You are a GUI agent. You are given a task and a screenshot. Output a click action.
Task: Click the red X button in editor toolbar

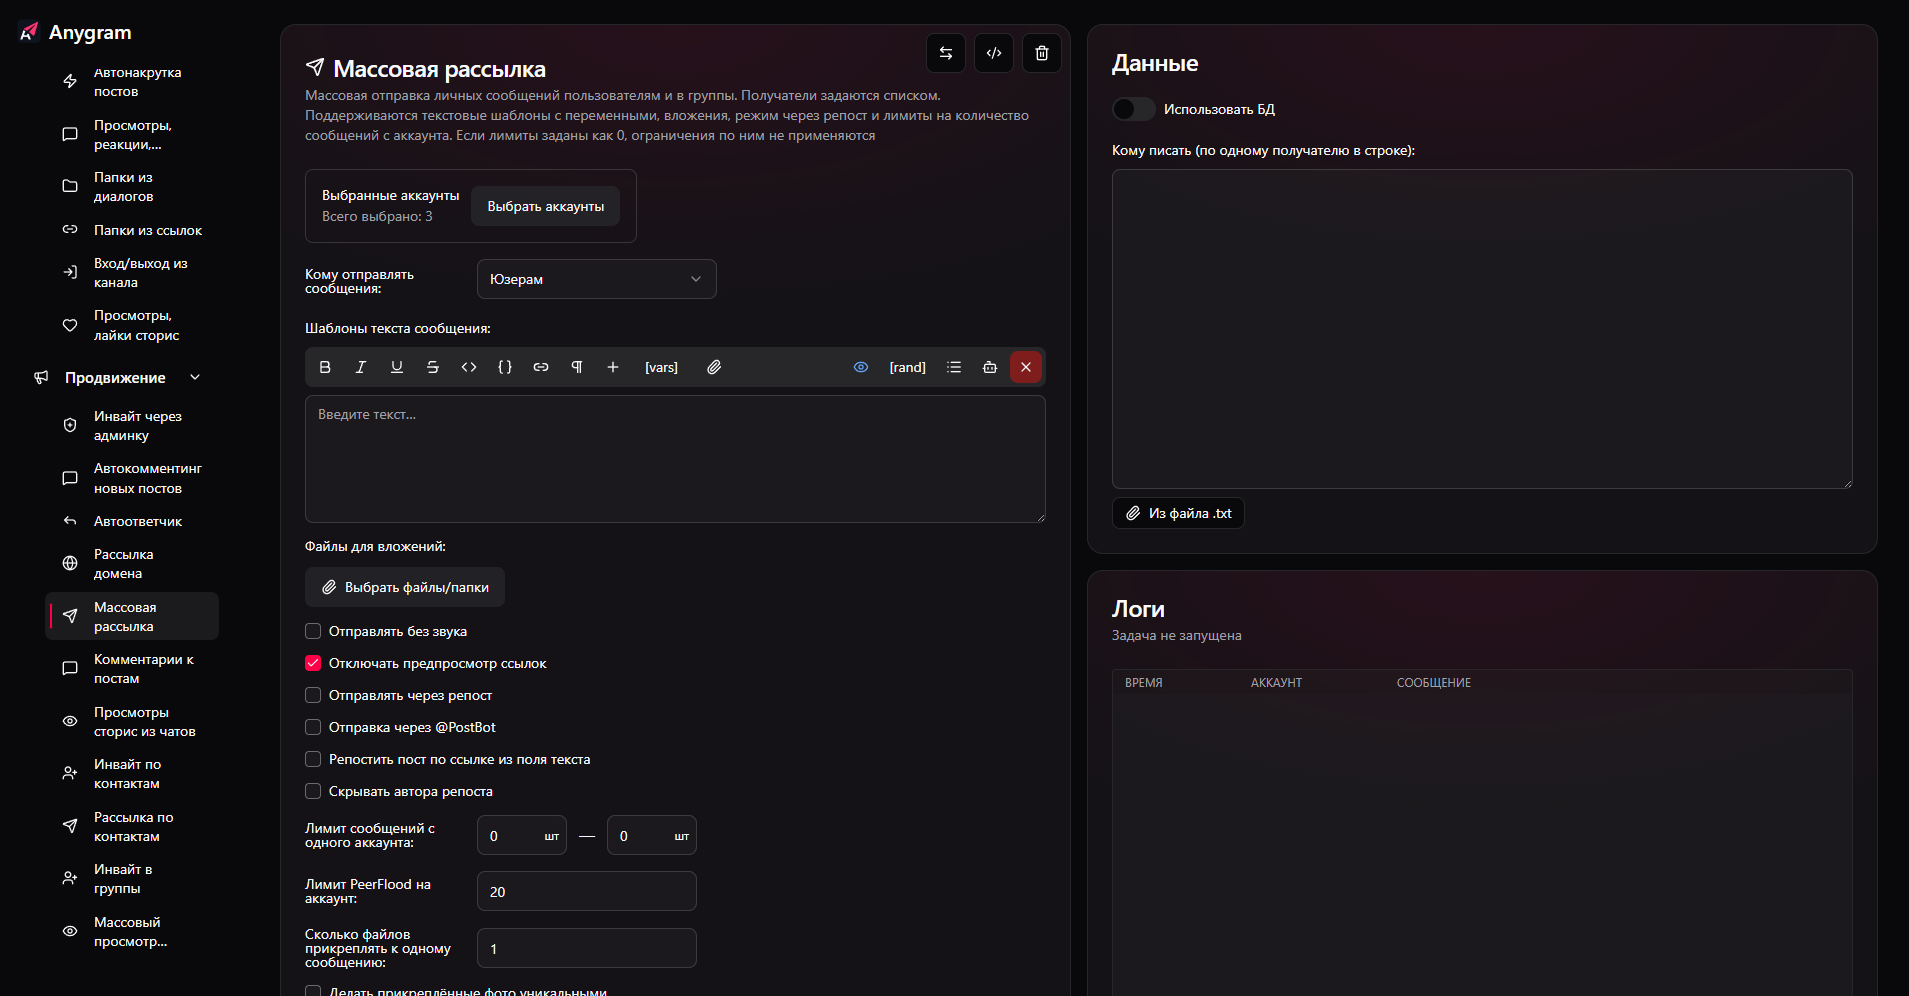click(x=1026, y=367)
